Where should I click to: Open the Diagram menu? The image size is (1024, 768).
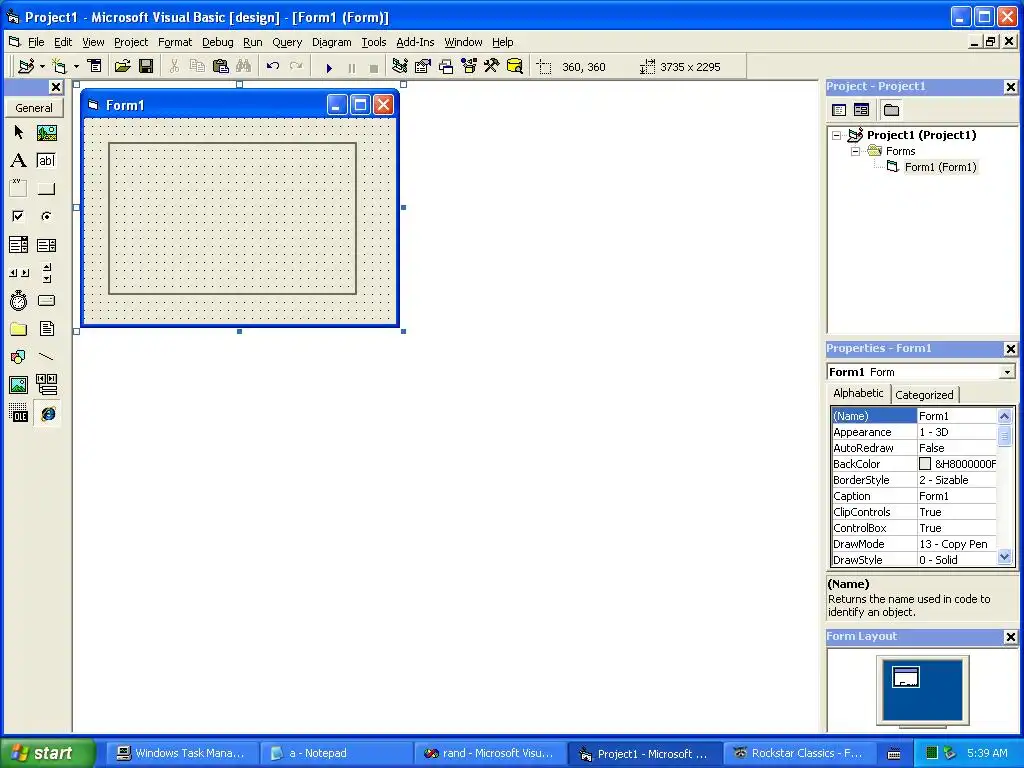pos(331,42)
